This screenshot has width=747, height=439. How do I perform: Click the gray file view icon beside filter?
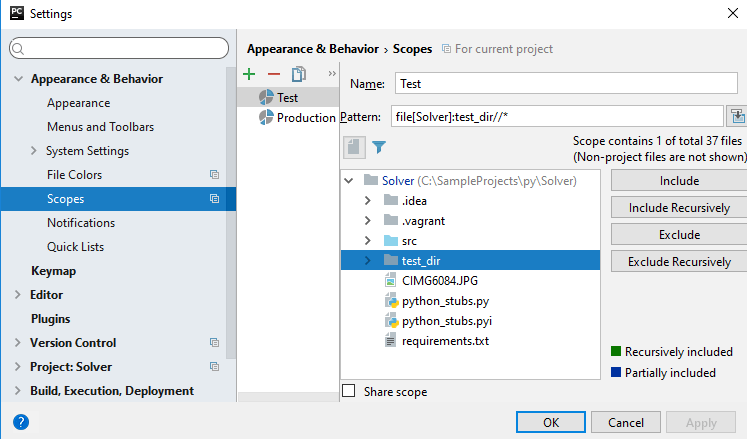pos(354,147)
